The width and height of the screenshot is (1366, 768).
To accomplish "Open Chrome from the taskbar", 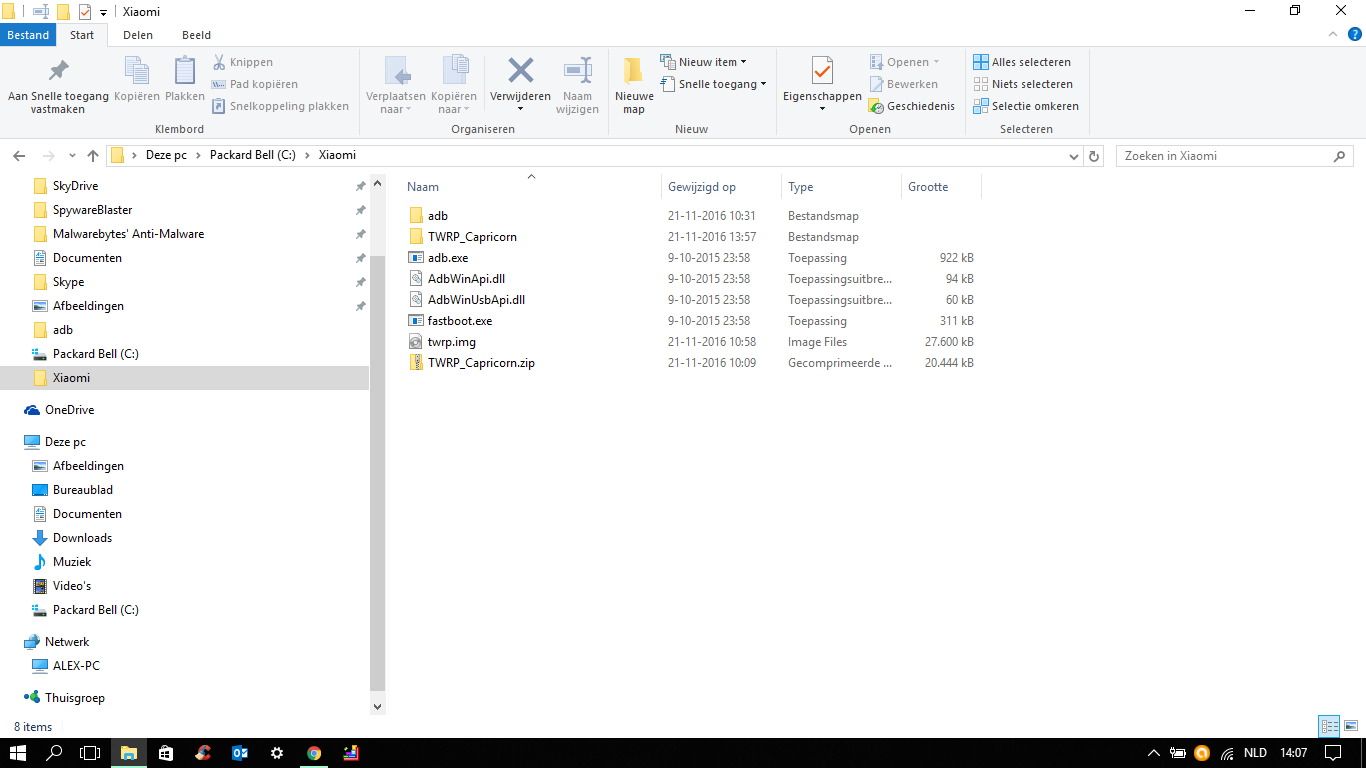I will (314, 753).
